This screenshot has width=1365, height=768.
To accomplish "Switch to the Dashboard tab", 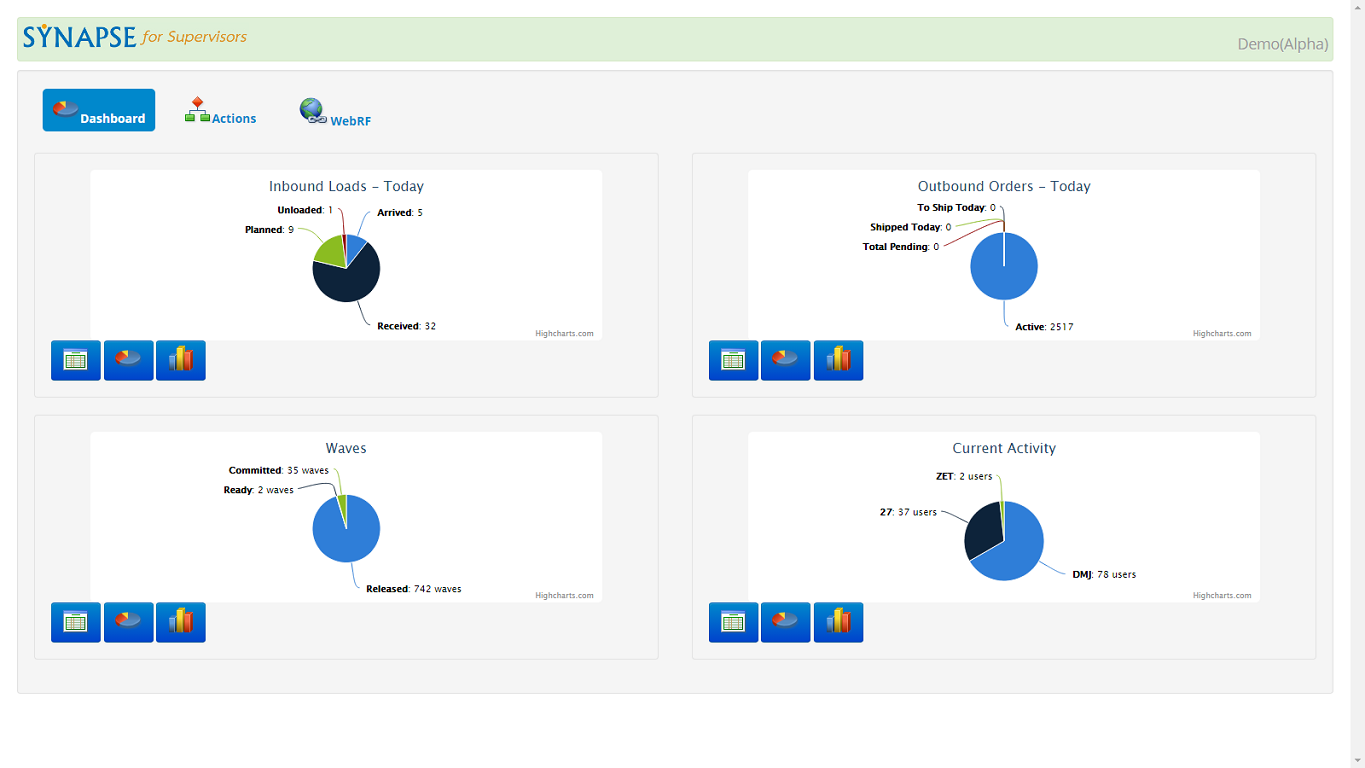I will point(98,110).
